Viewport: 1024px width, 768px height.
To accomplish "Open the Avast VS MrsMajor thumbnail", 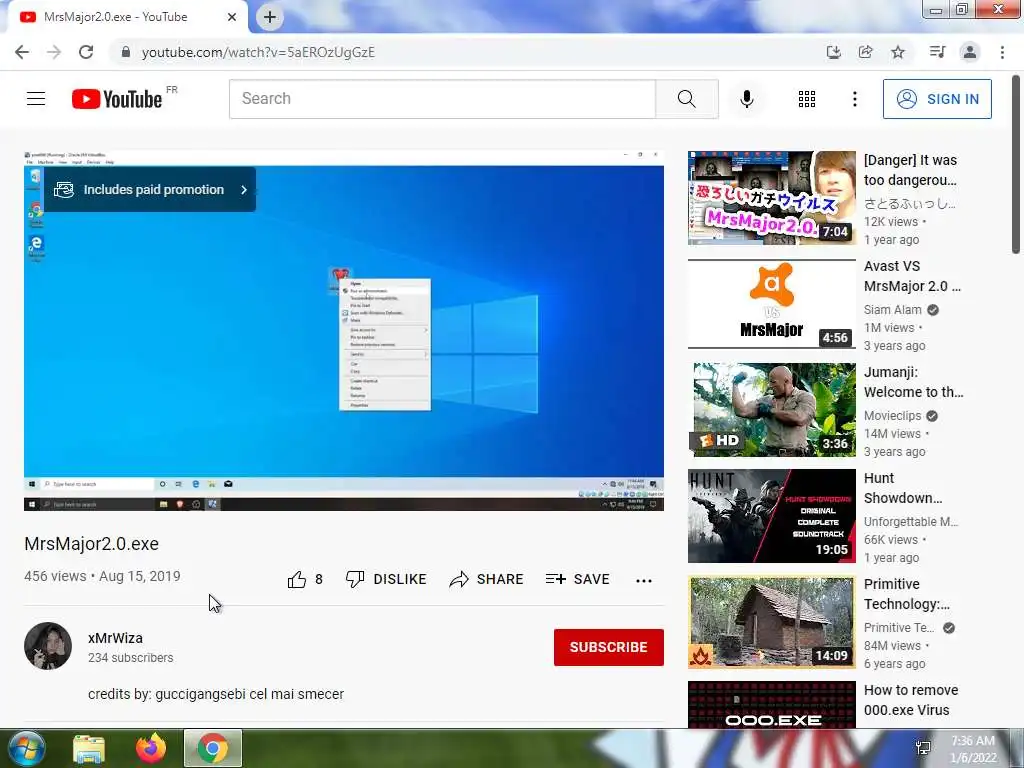I will click(x=771, y=304).
